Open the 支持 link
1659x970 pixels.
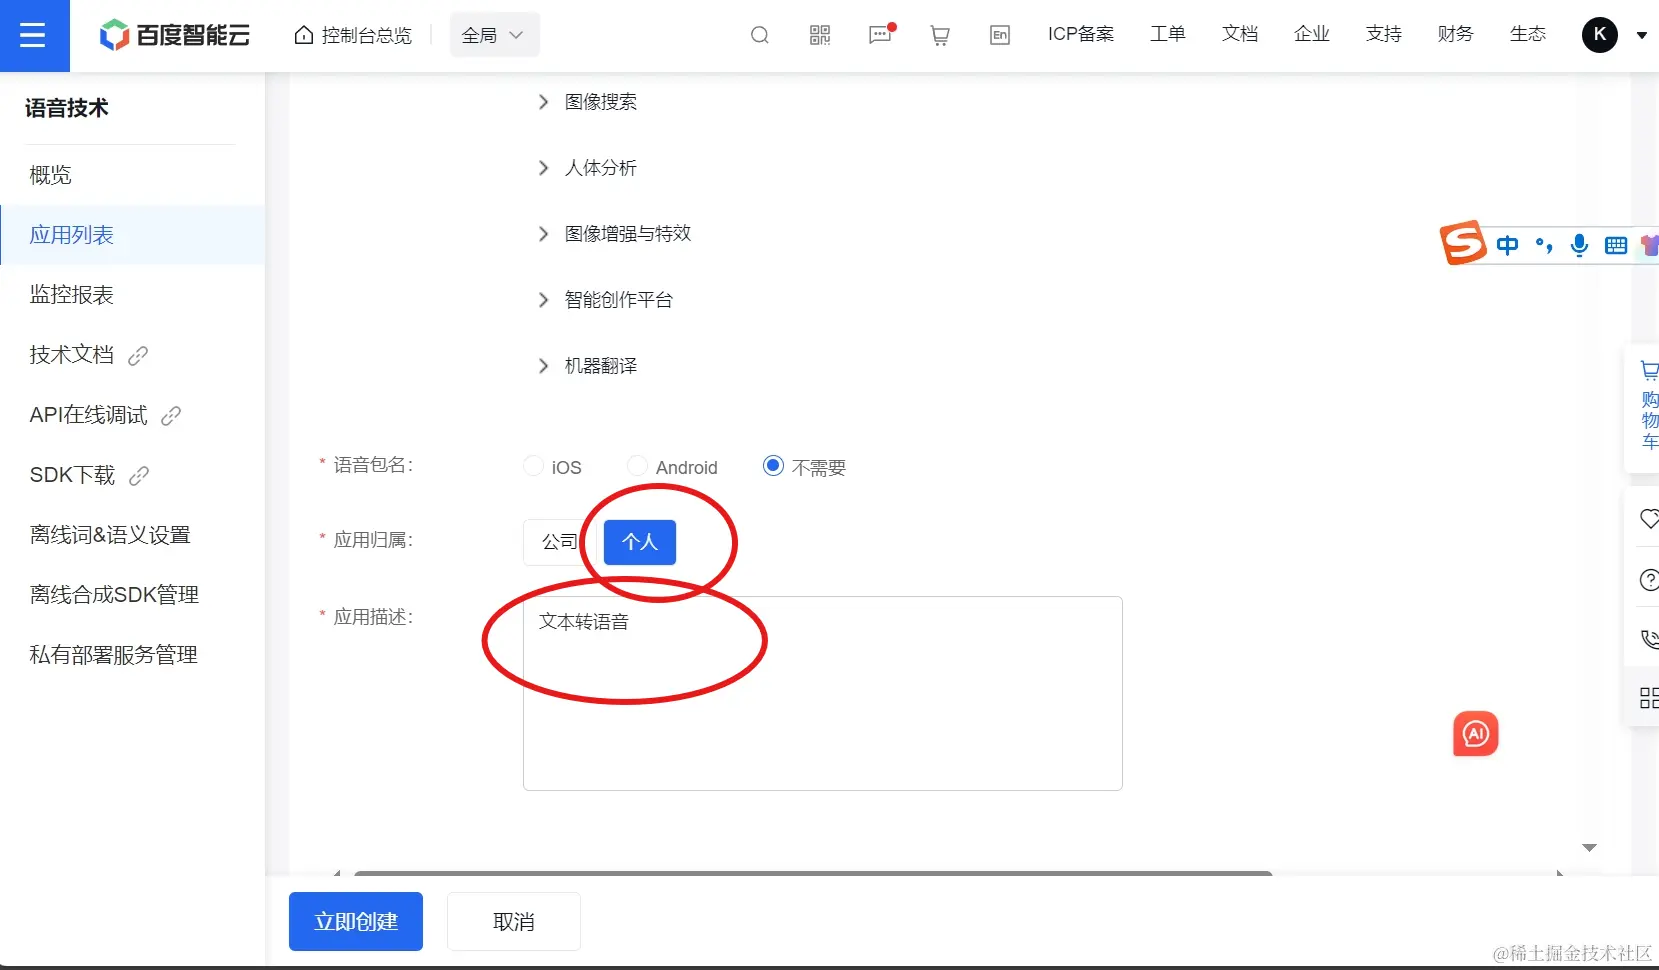[1384, 34]
